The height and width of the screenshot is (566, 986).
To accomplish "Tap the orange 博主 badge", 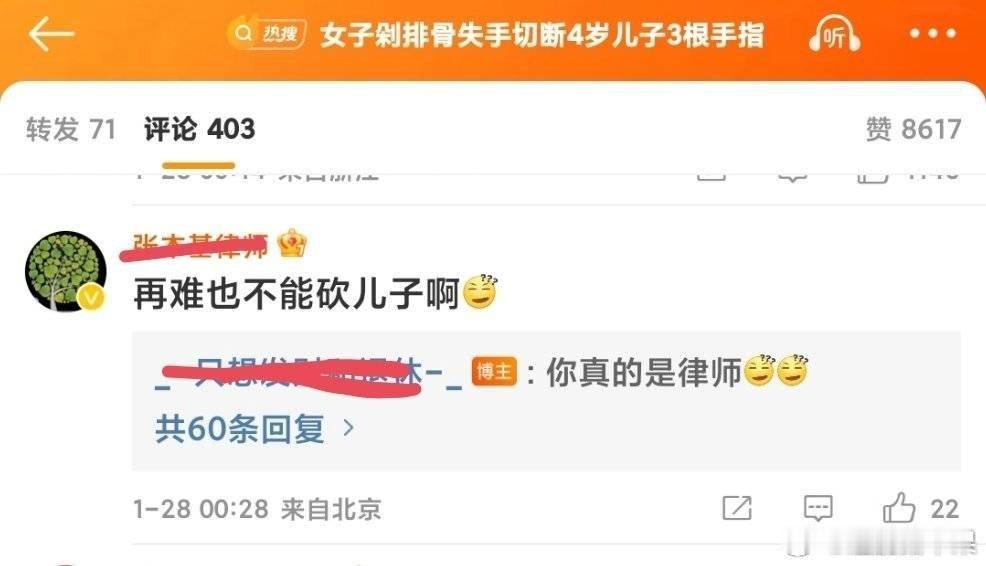I will tap(494, 372).
